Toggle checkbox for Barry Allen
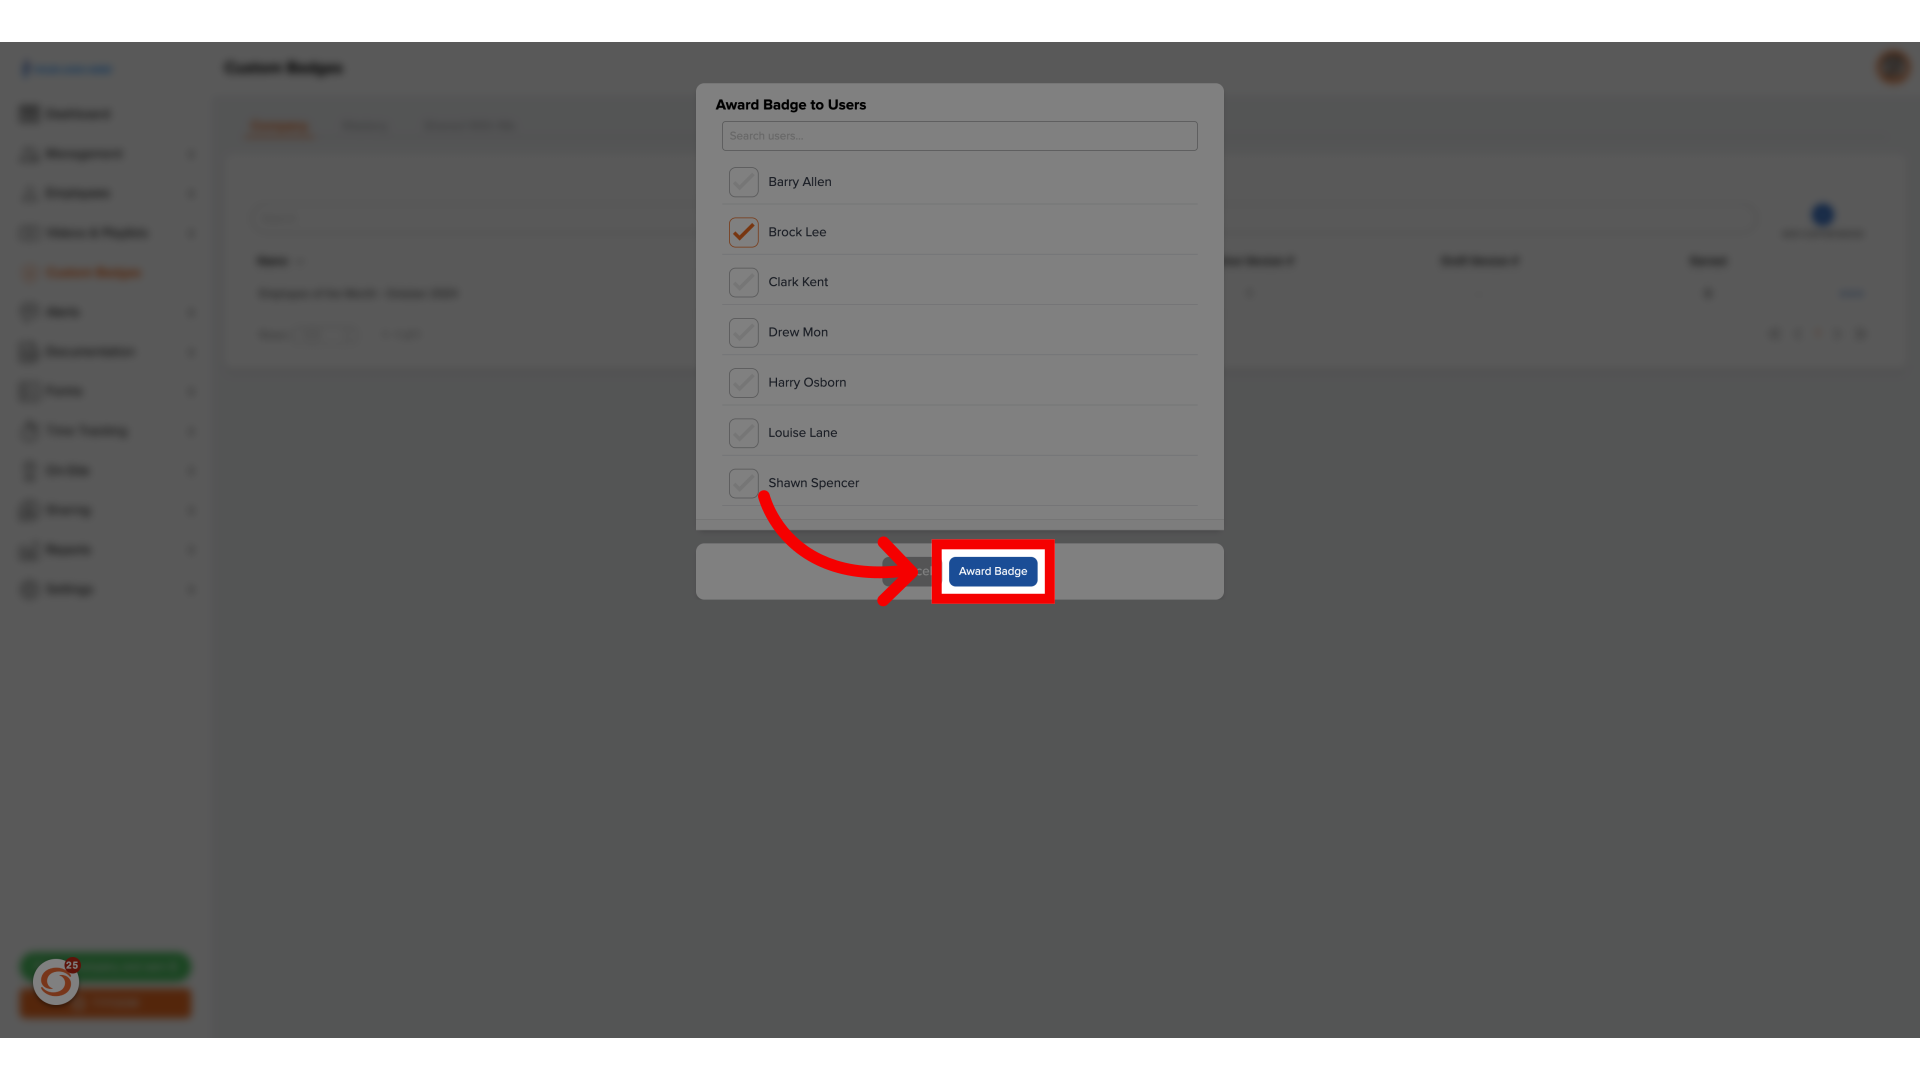This screenshot has height=1080, width=1920. coord(742,181)
